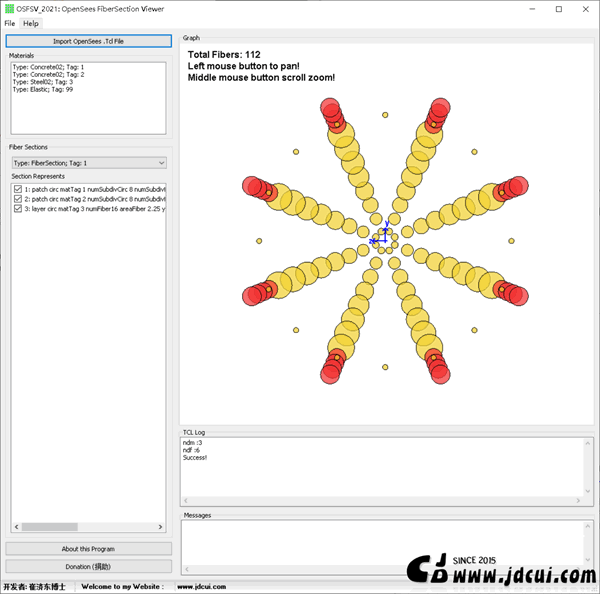Select material Type: Elastic; Tag: 99
The width and height of the screenshot is (600, 594).
[42, 89]
